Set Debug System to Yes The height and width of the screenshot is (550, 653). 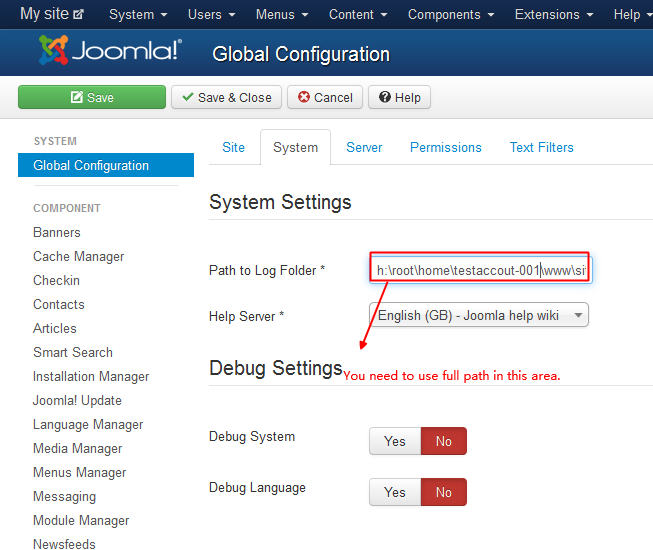click(395, 441)
